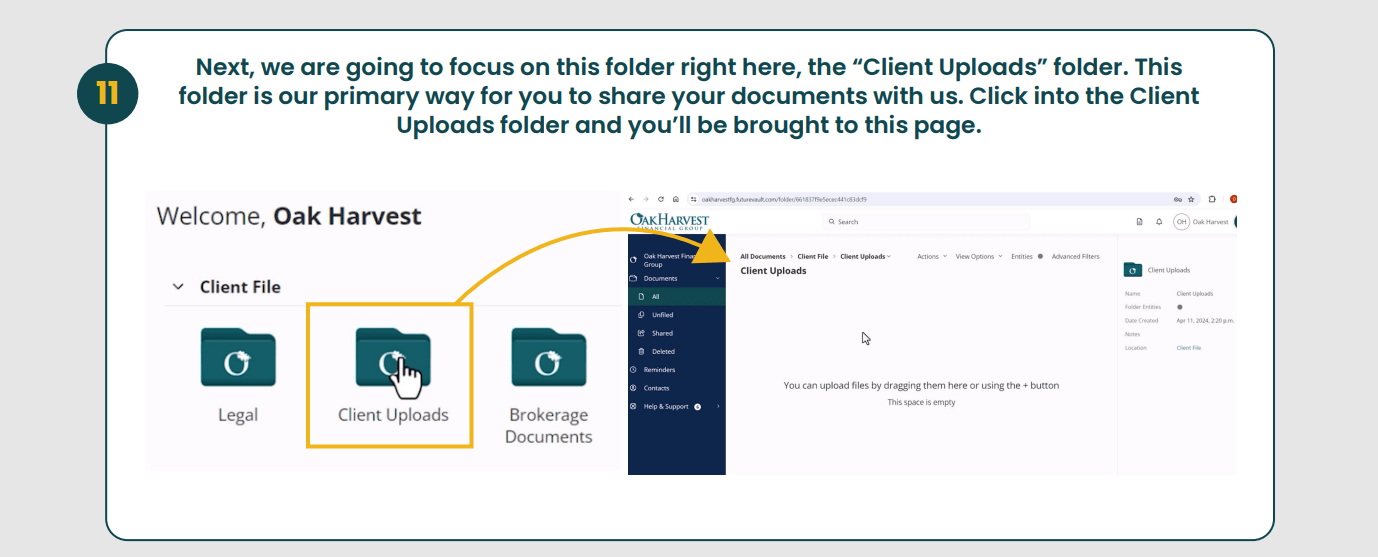Open Deleted documents in sidebar

[x=676, y=351]
